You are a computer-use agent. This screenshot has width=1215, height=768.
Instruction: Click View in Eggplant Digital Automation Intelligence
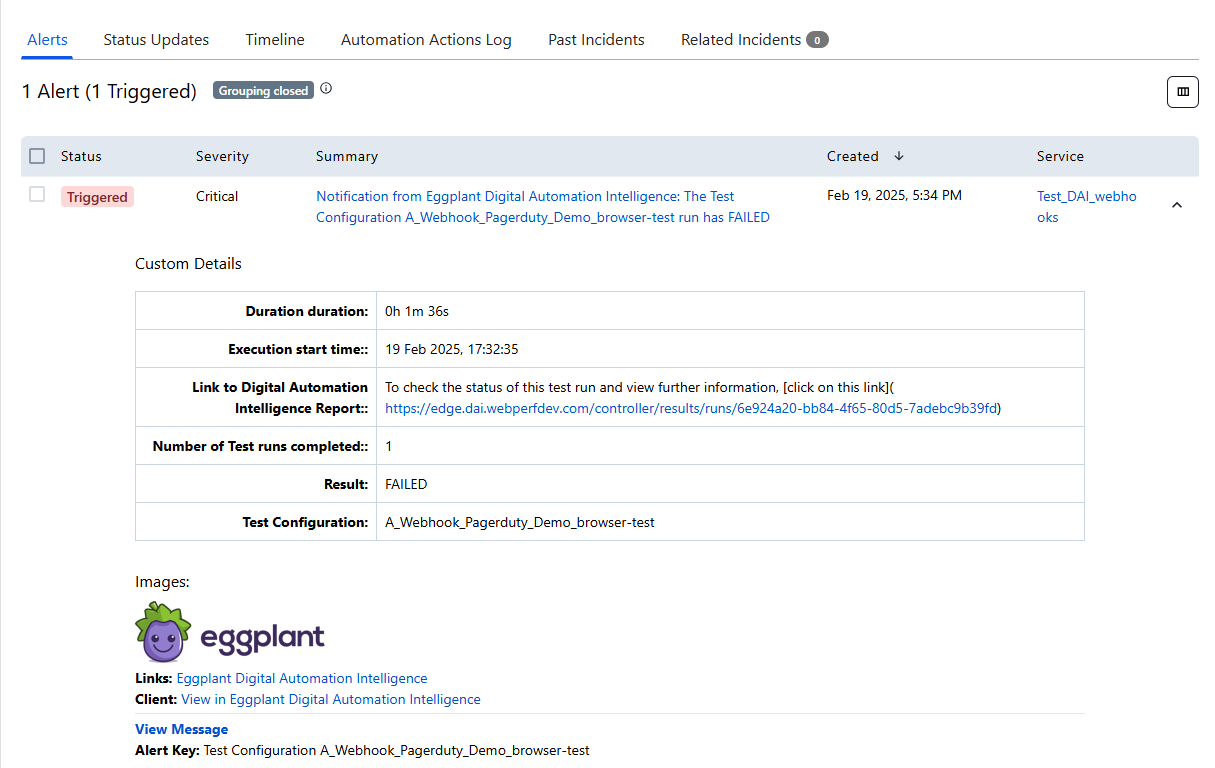pyautogui.click(x=331, y=699)
